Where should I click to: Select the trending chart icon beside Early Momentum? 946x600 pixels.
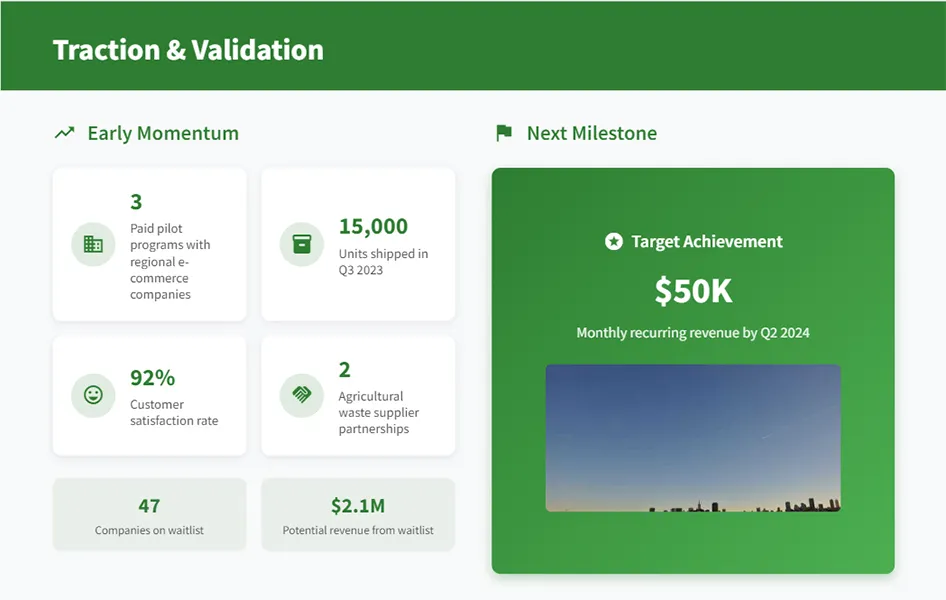(x=63, y=131)
